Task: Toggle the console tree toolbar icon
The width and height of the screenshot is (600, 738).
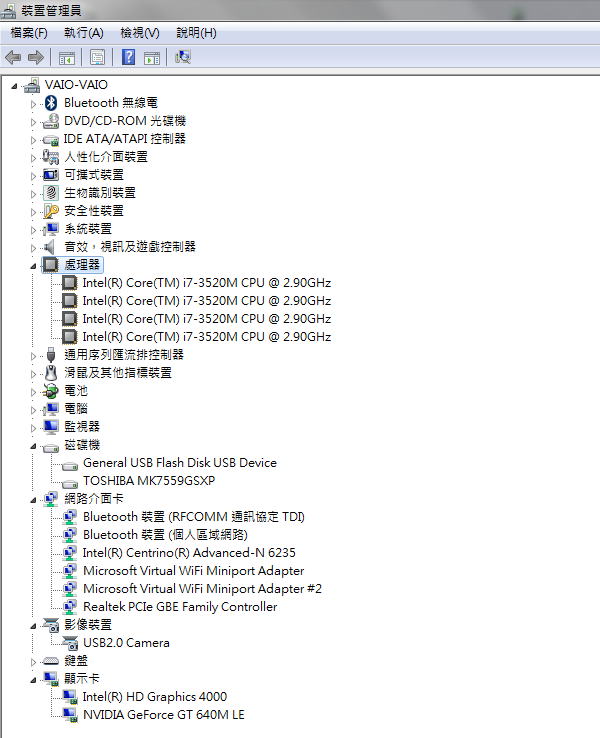Action: coord(66,58)
